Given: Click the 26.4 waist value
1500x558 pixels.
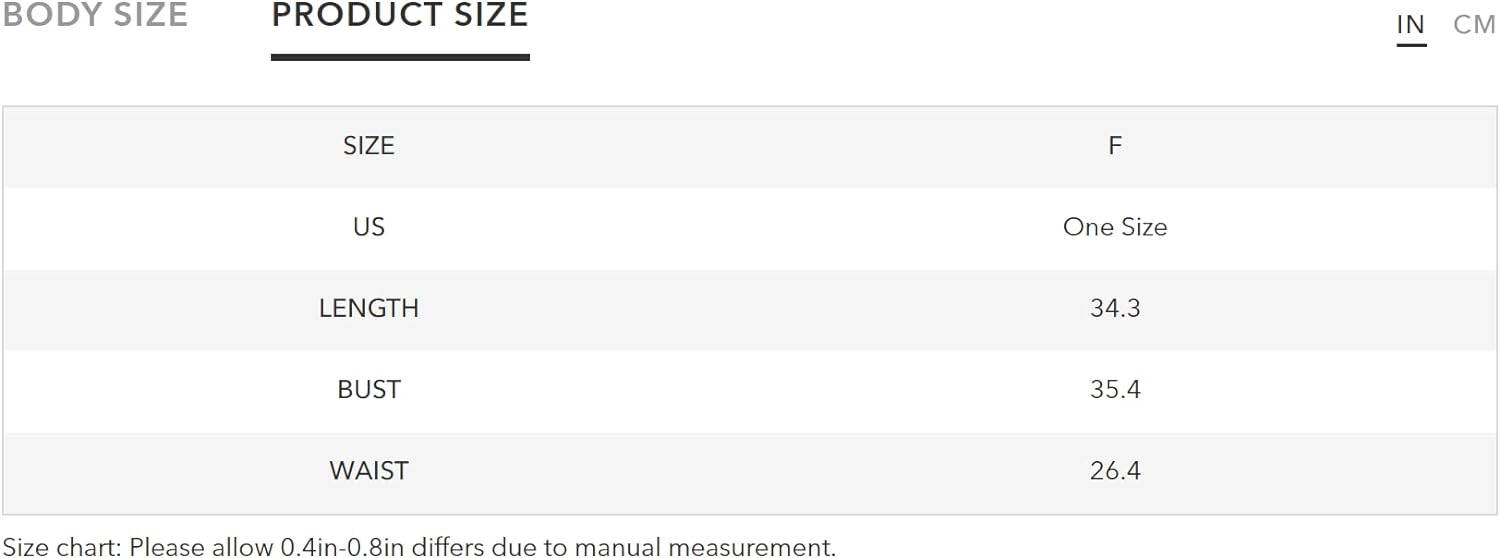Looking at the screenshot, I should 1115,470.
